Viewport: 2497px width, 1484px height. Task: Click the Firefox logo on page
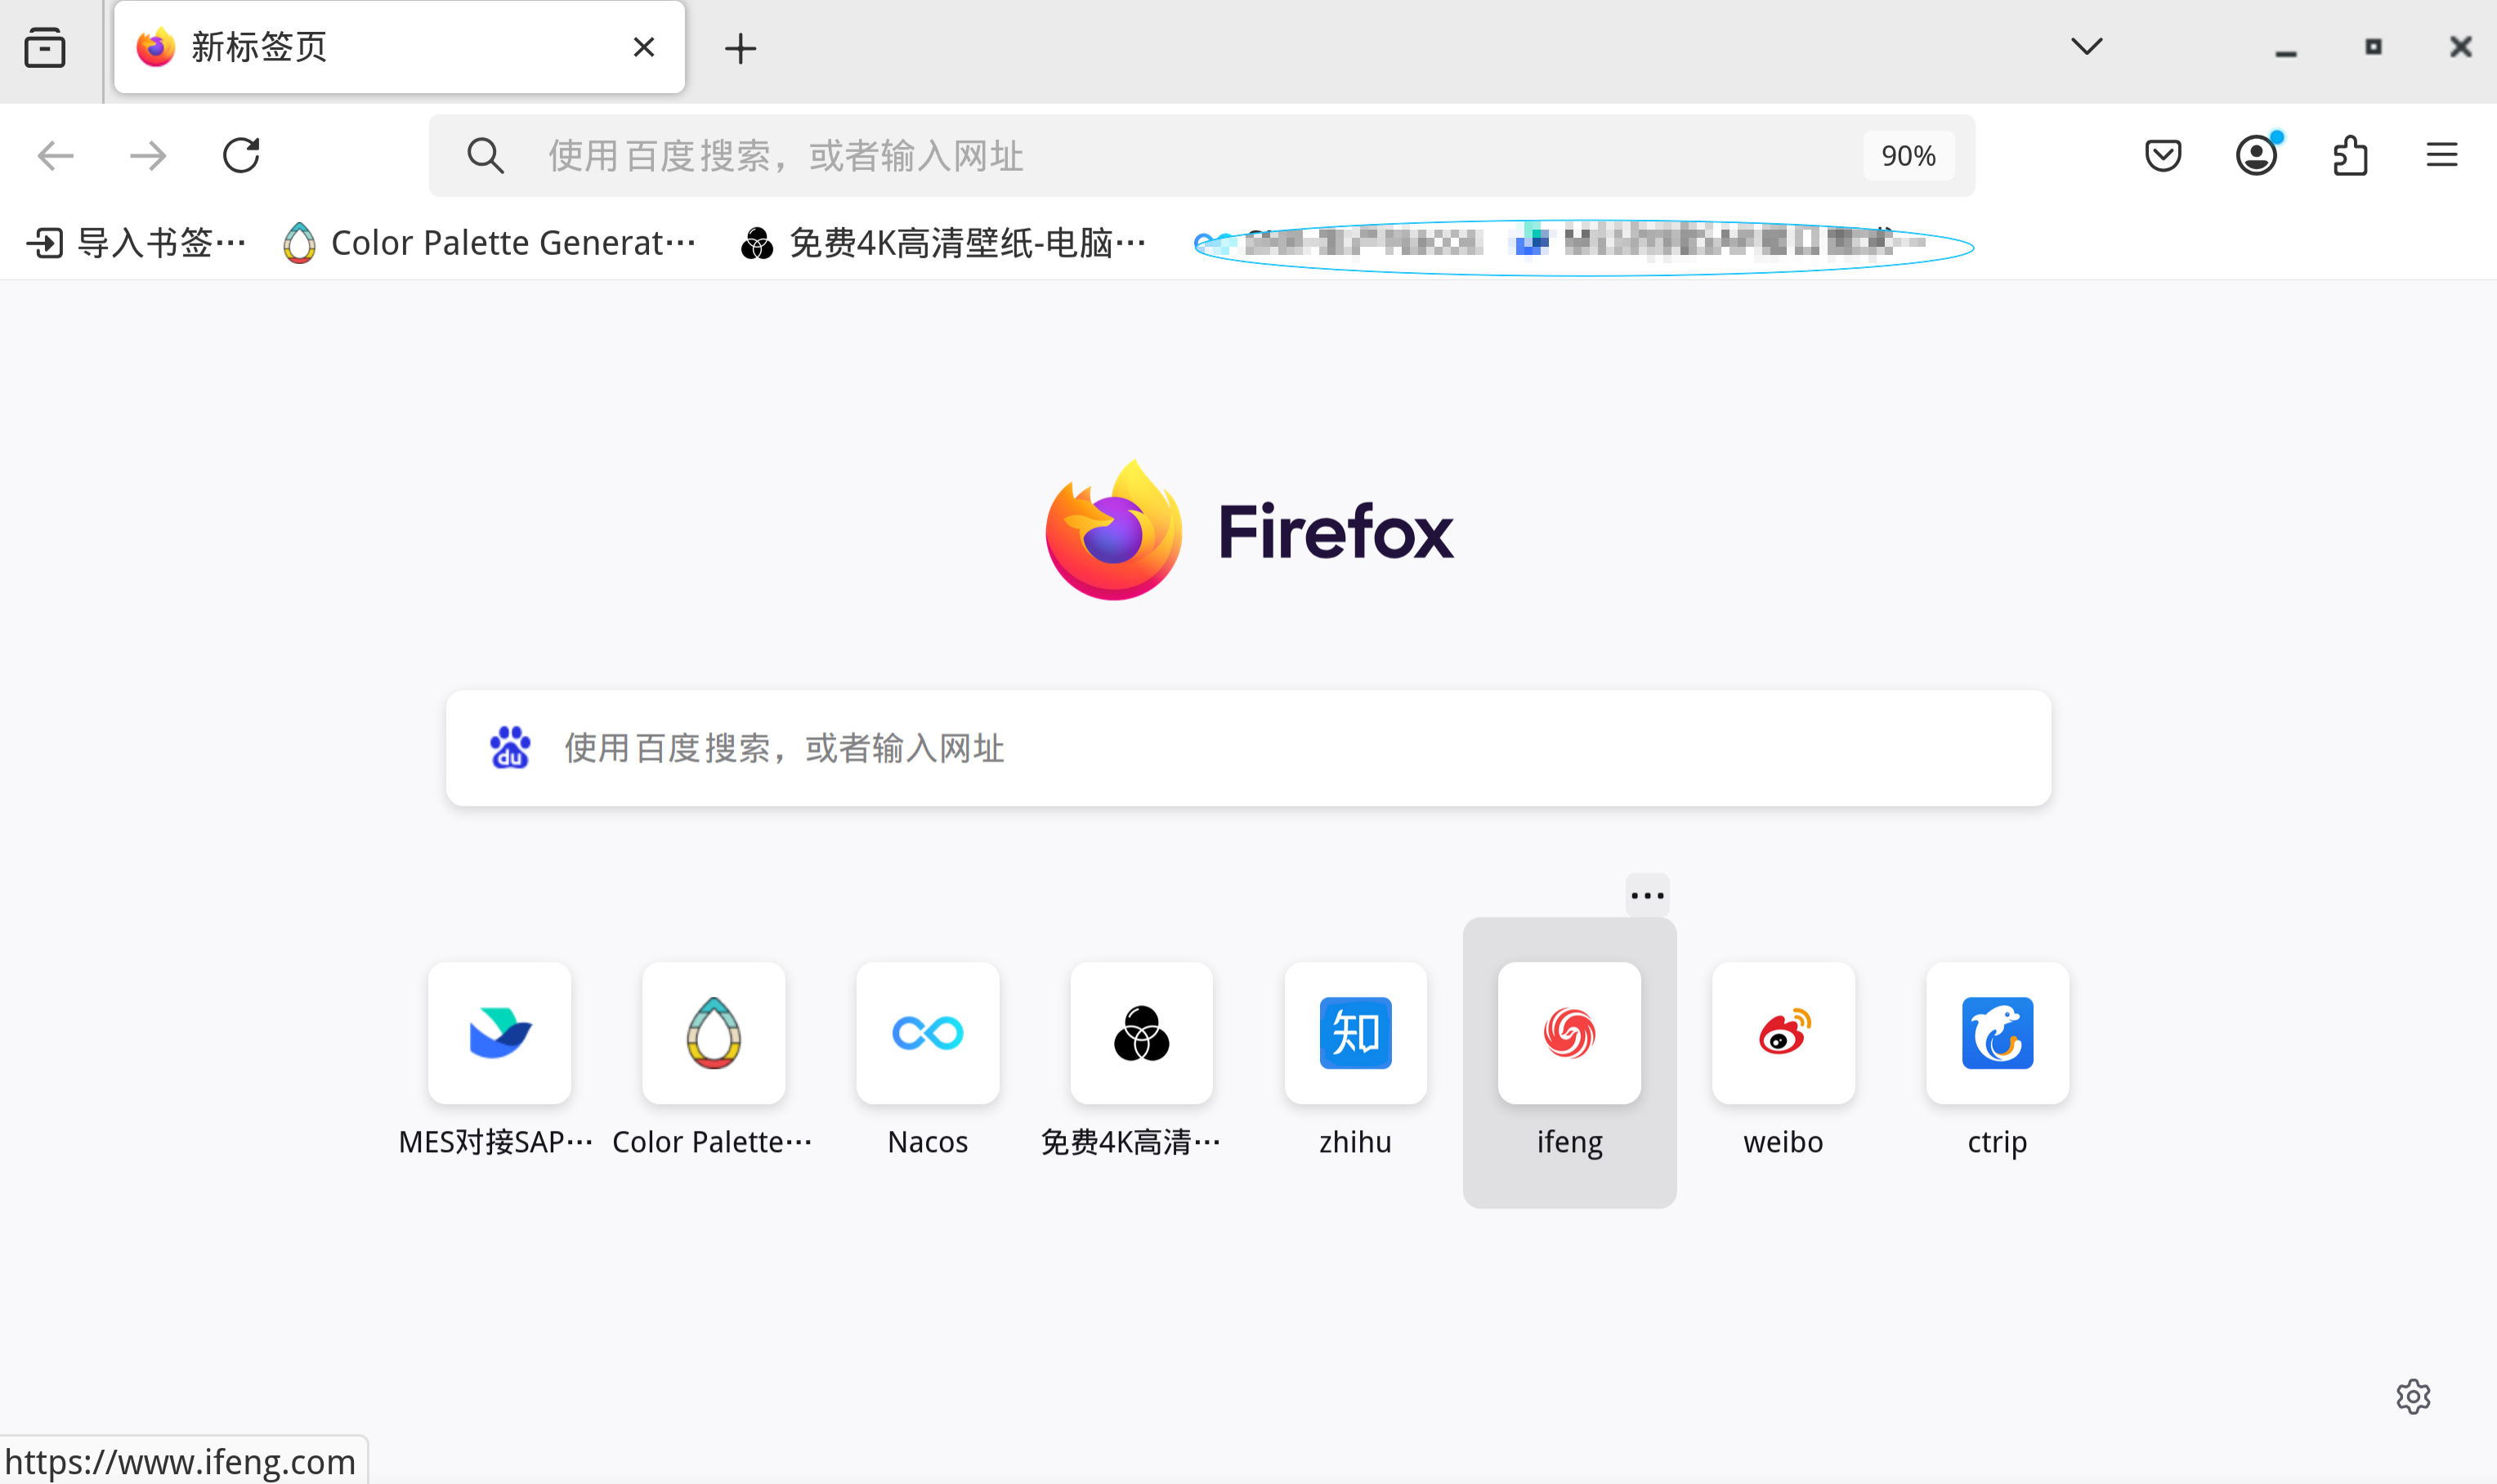pos(1249,530)
